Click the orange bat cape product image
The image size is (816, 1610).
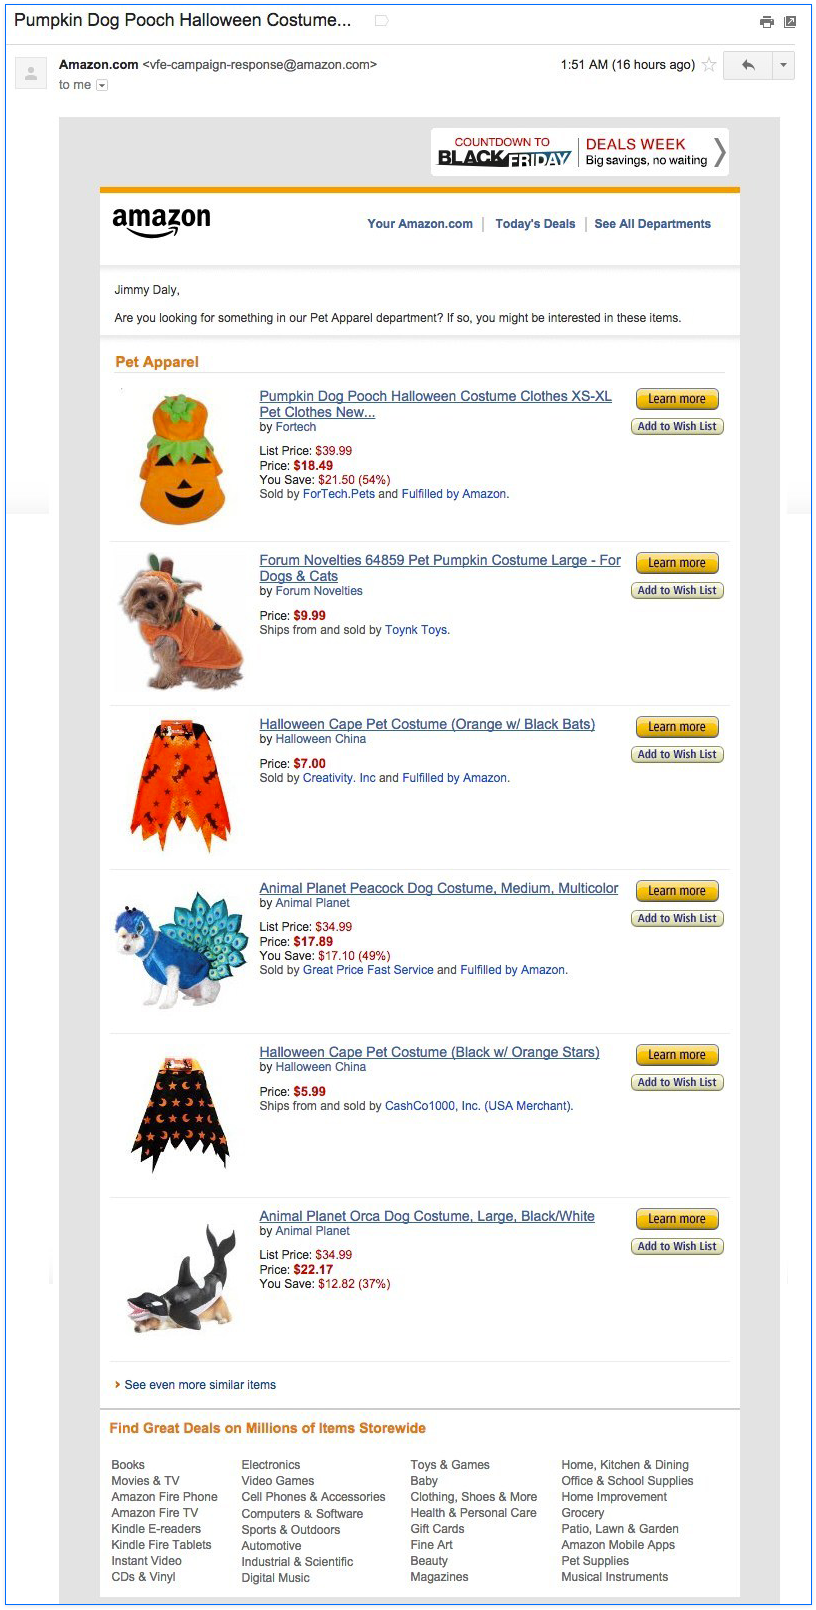(180, 786)
